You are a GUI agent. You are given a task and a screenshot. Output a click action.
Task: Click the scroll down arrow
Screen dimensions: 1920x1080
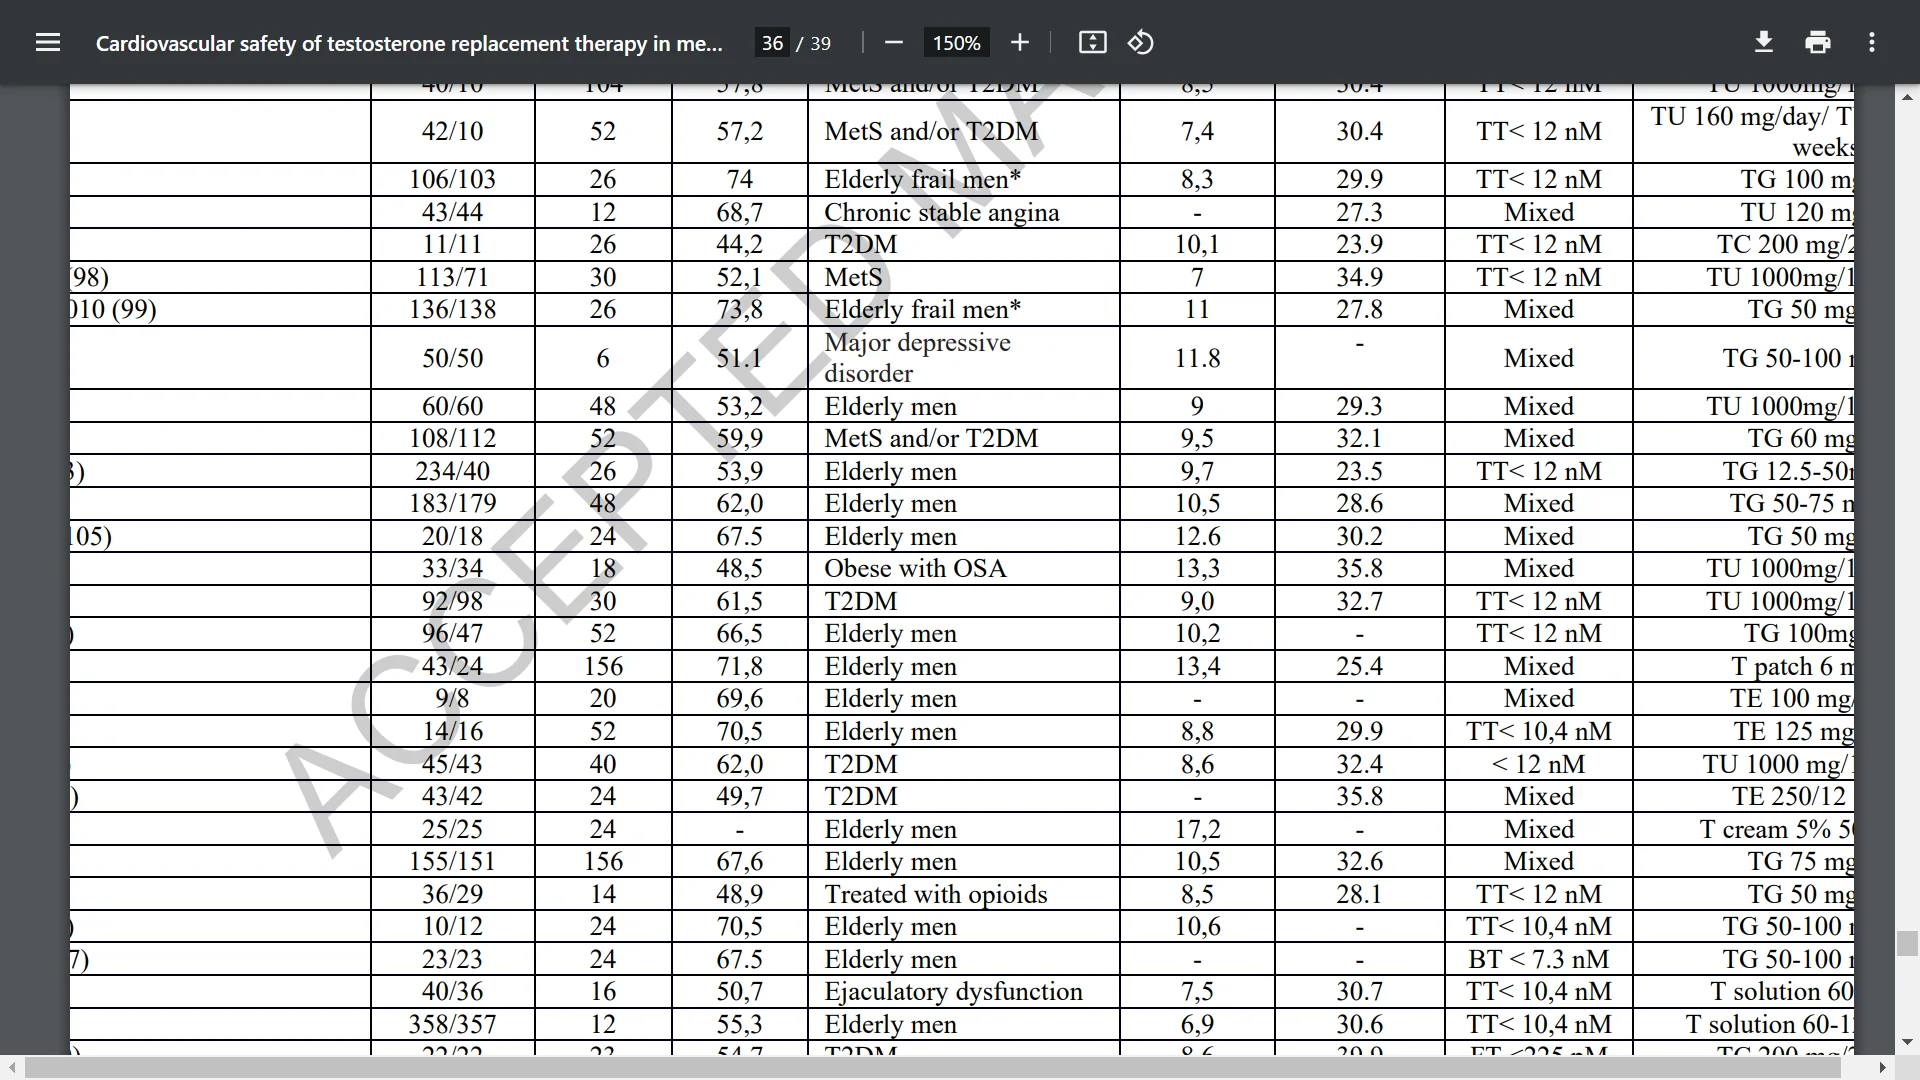(1907, 1043)
